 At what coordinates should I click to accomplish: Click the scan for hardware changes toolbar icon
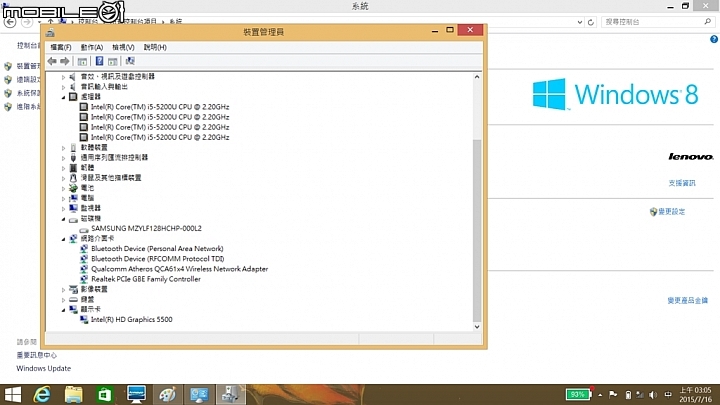pyautogui.click(x=130, y=61)
